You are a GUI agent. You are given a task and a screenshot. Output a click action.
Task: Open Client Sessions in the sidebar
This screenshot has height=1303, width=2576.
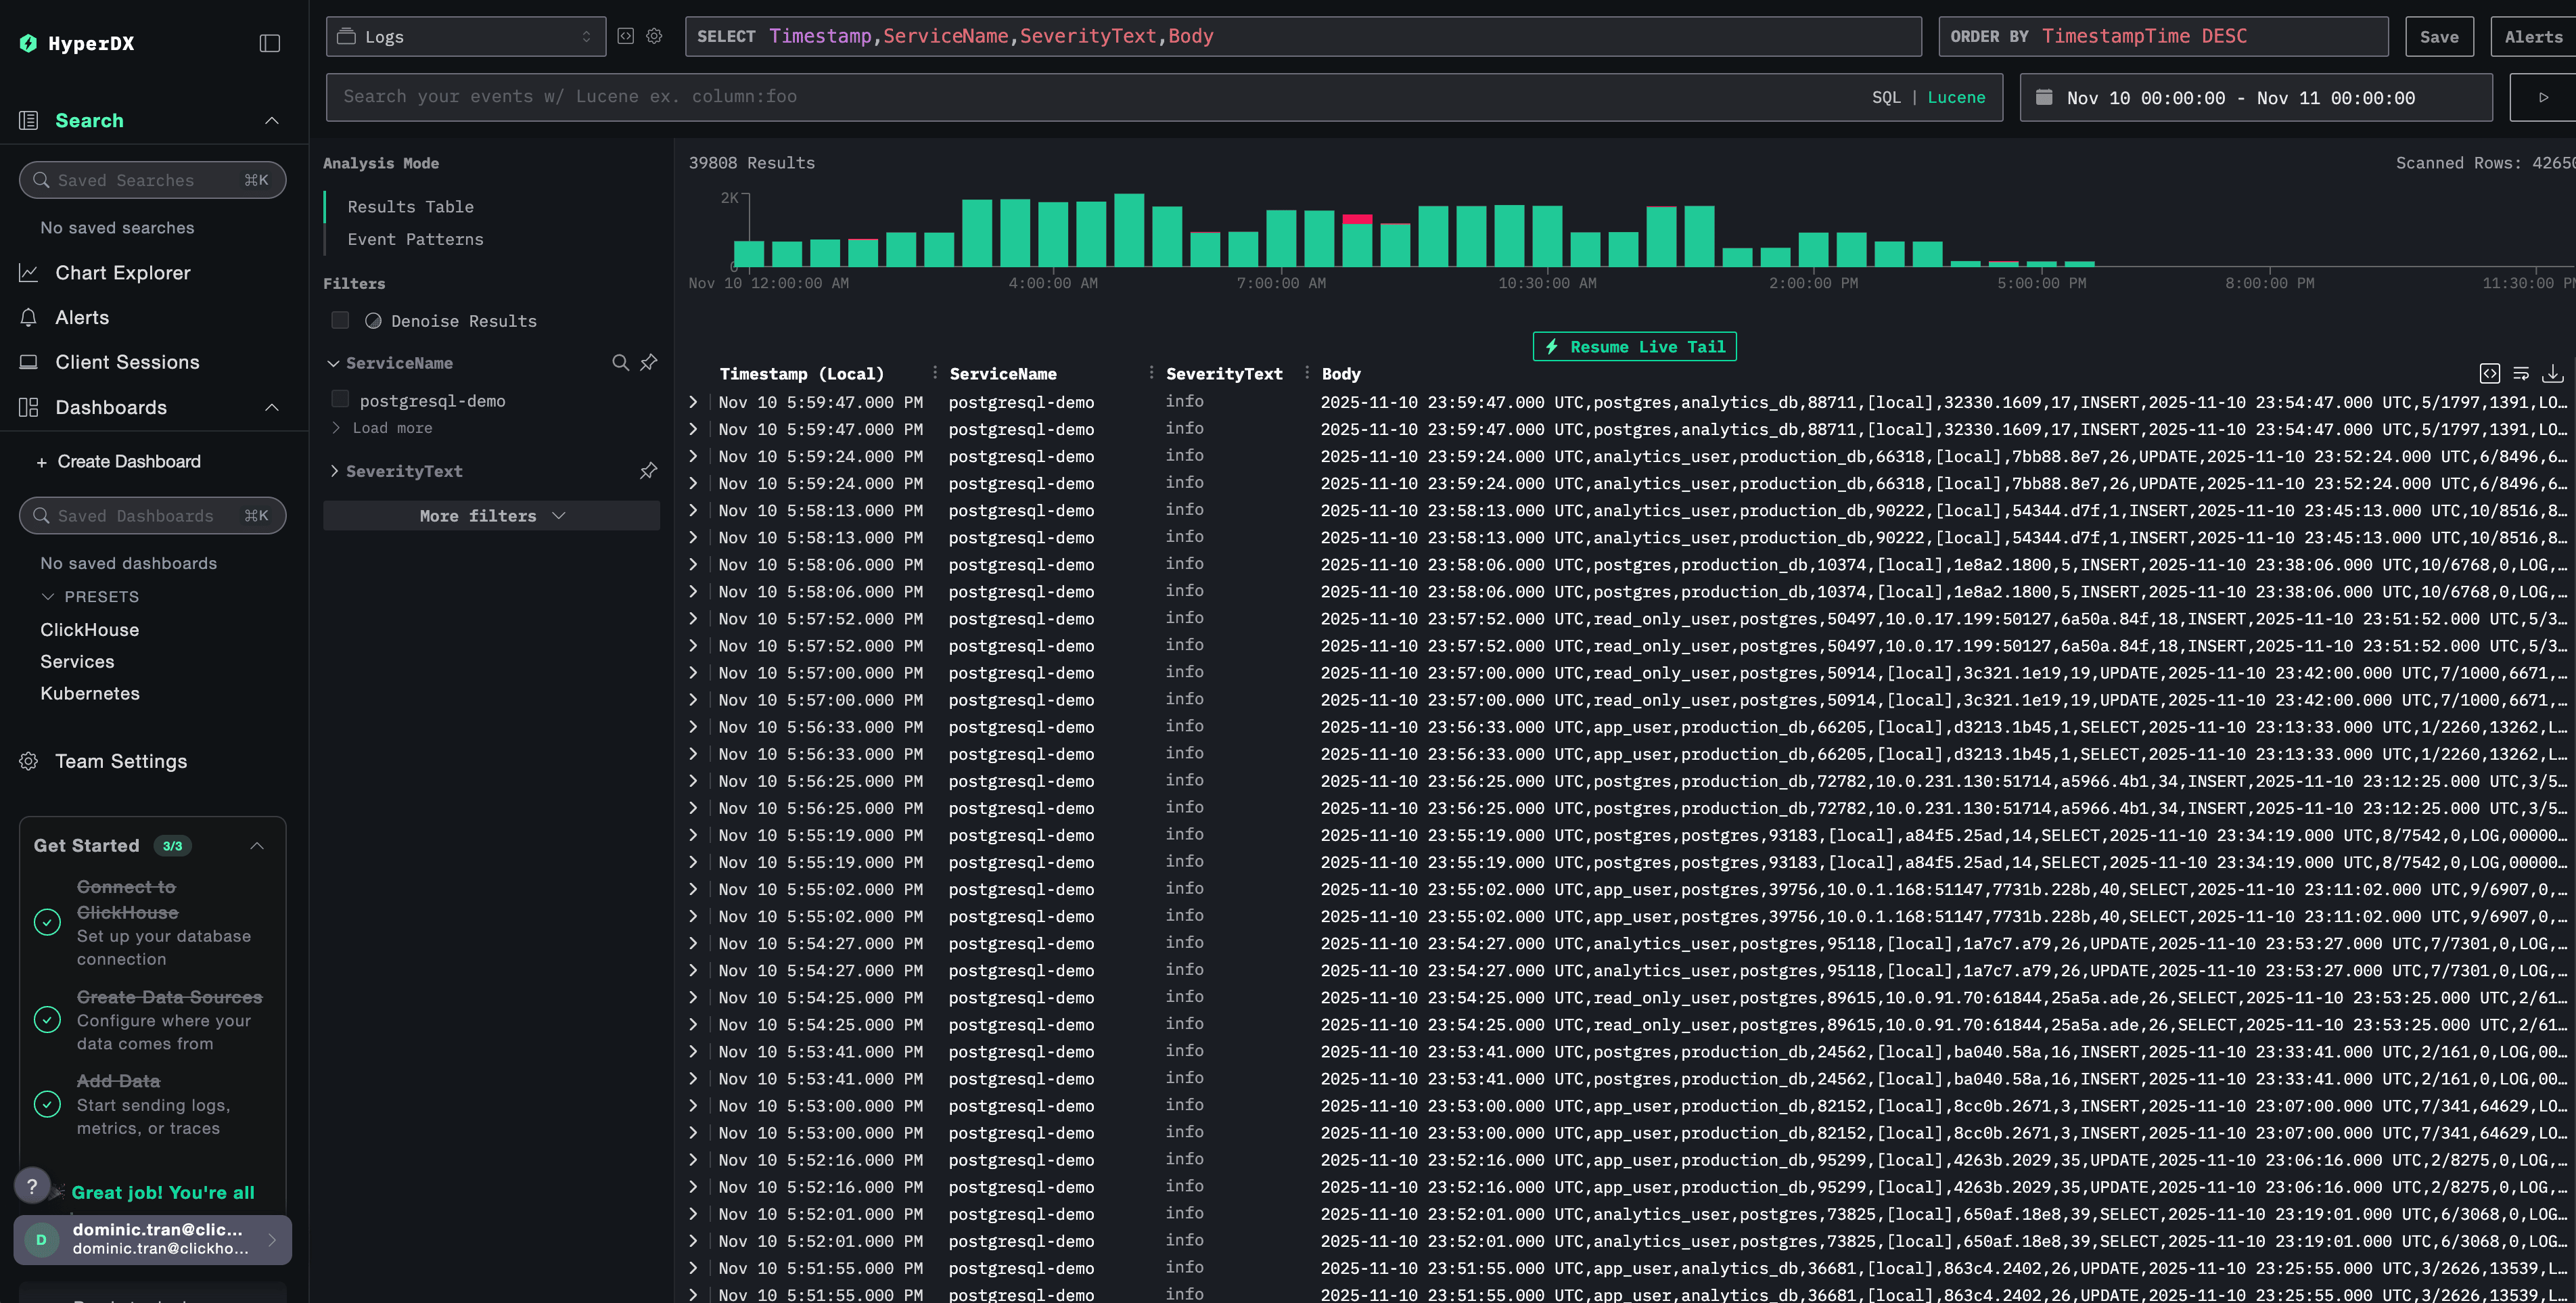[x=127, y=362]
